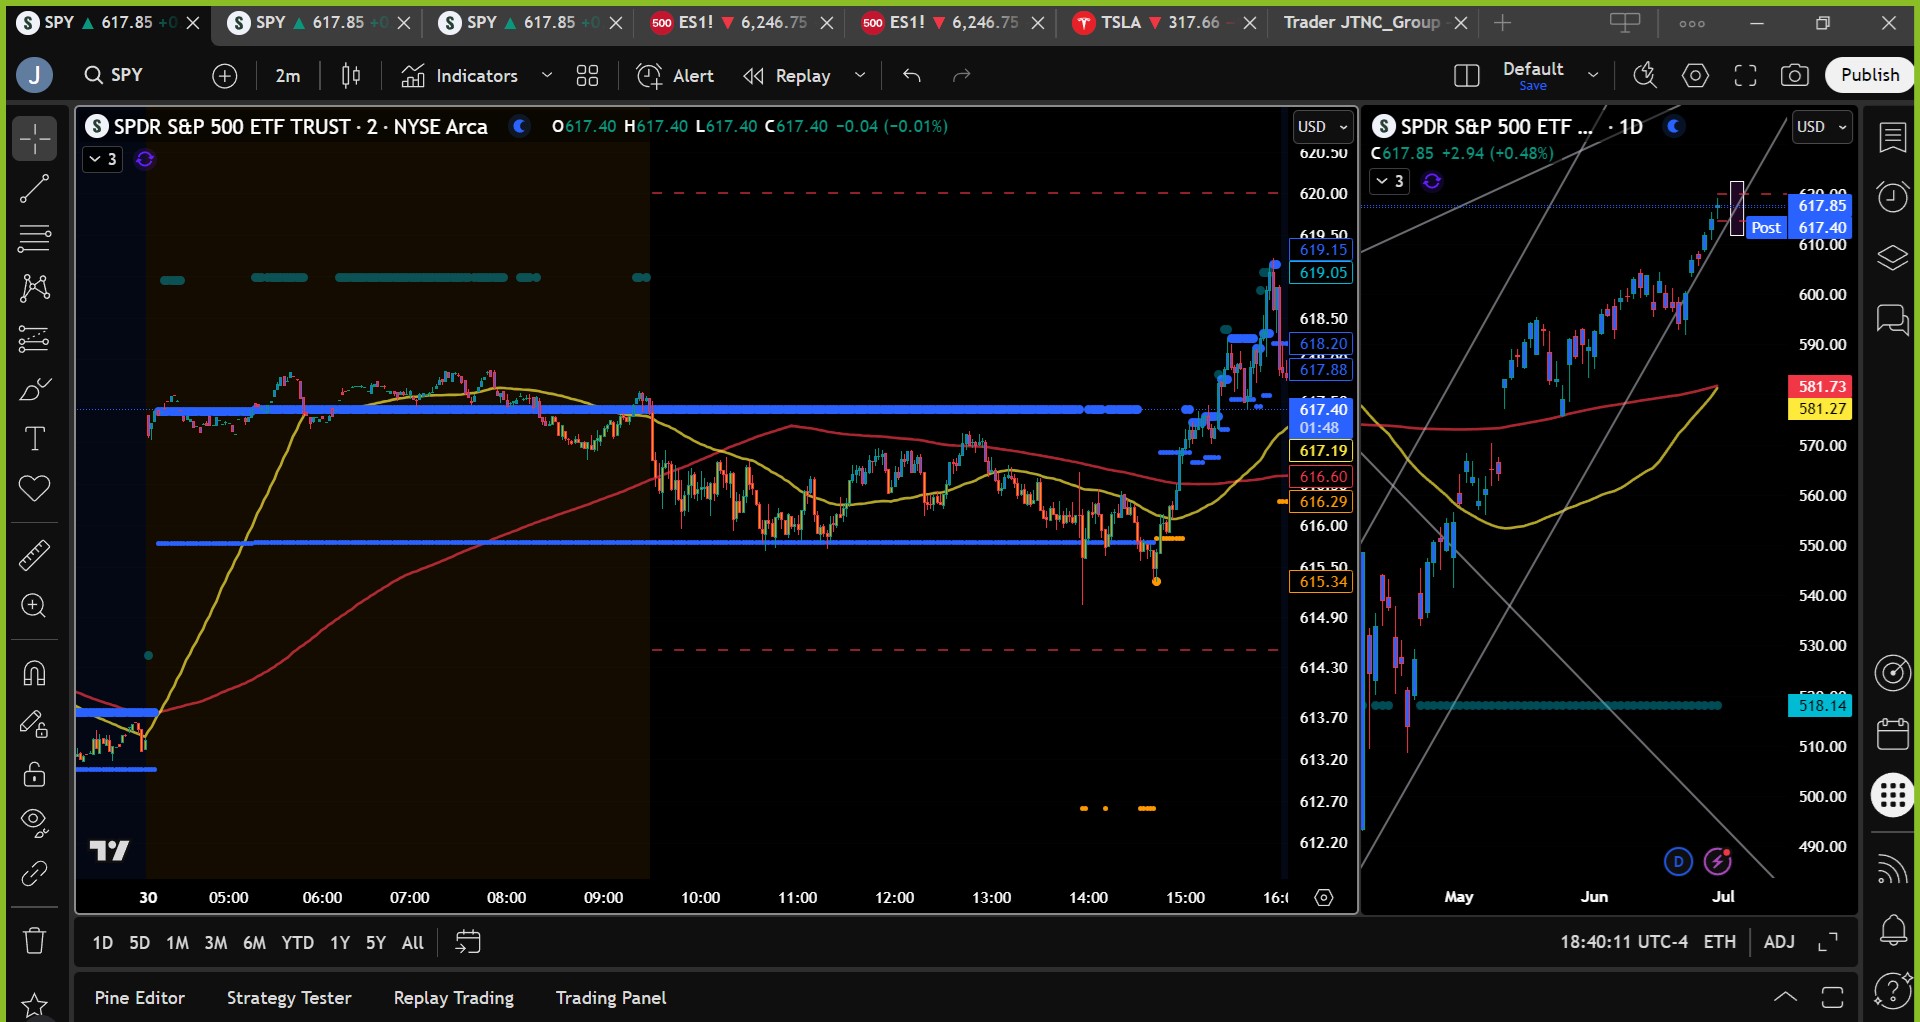Open the forecasting and measurement tools
The width and height of the screenshot is (1920, 1022).
pos(34,339)
